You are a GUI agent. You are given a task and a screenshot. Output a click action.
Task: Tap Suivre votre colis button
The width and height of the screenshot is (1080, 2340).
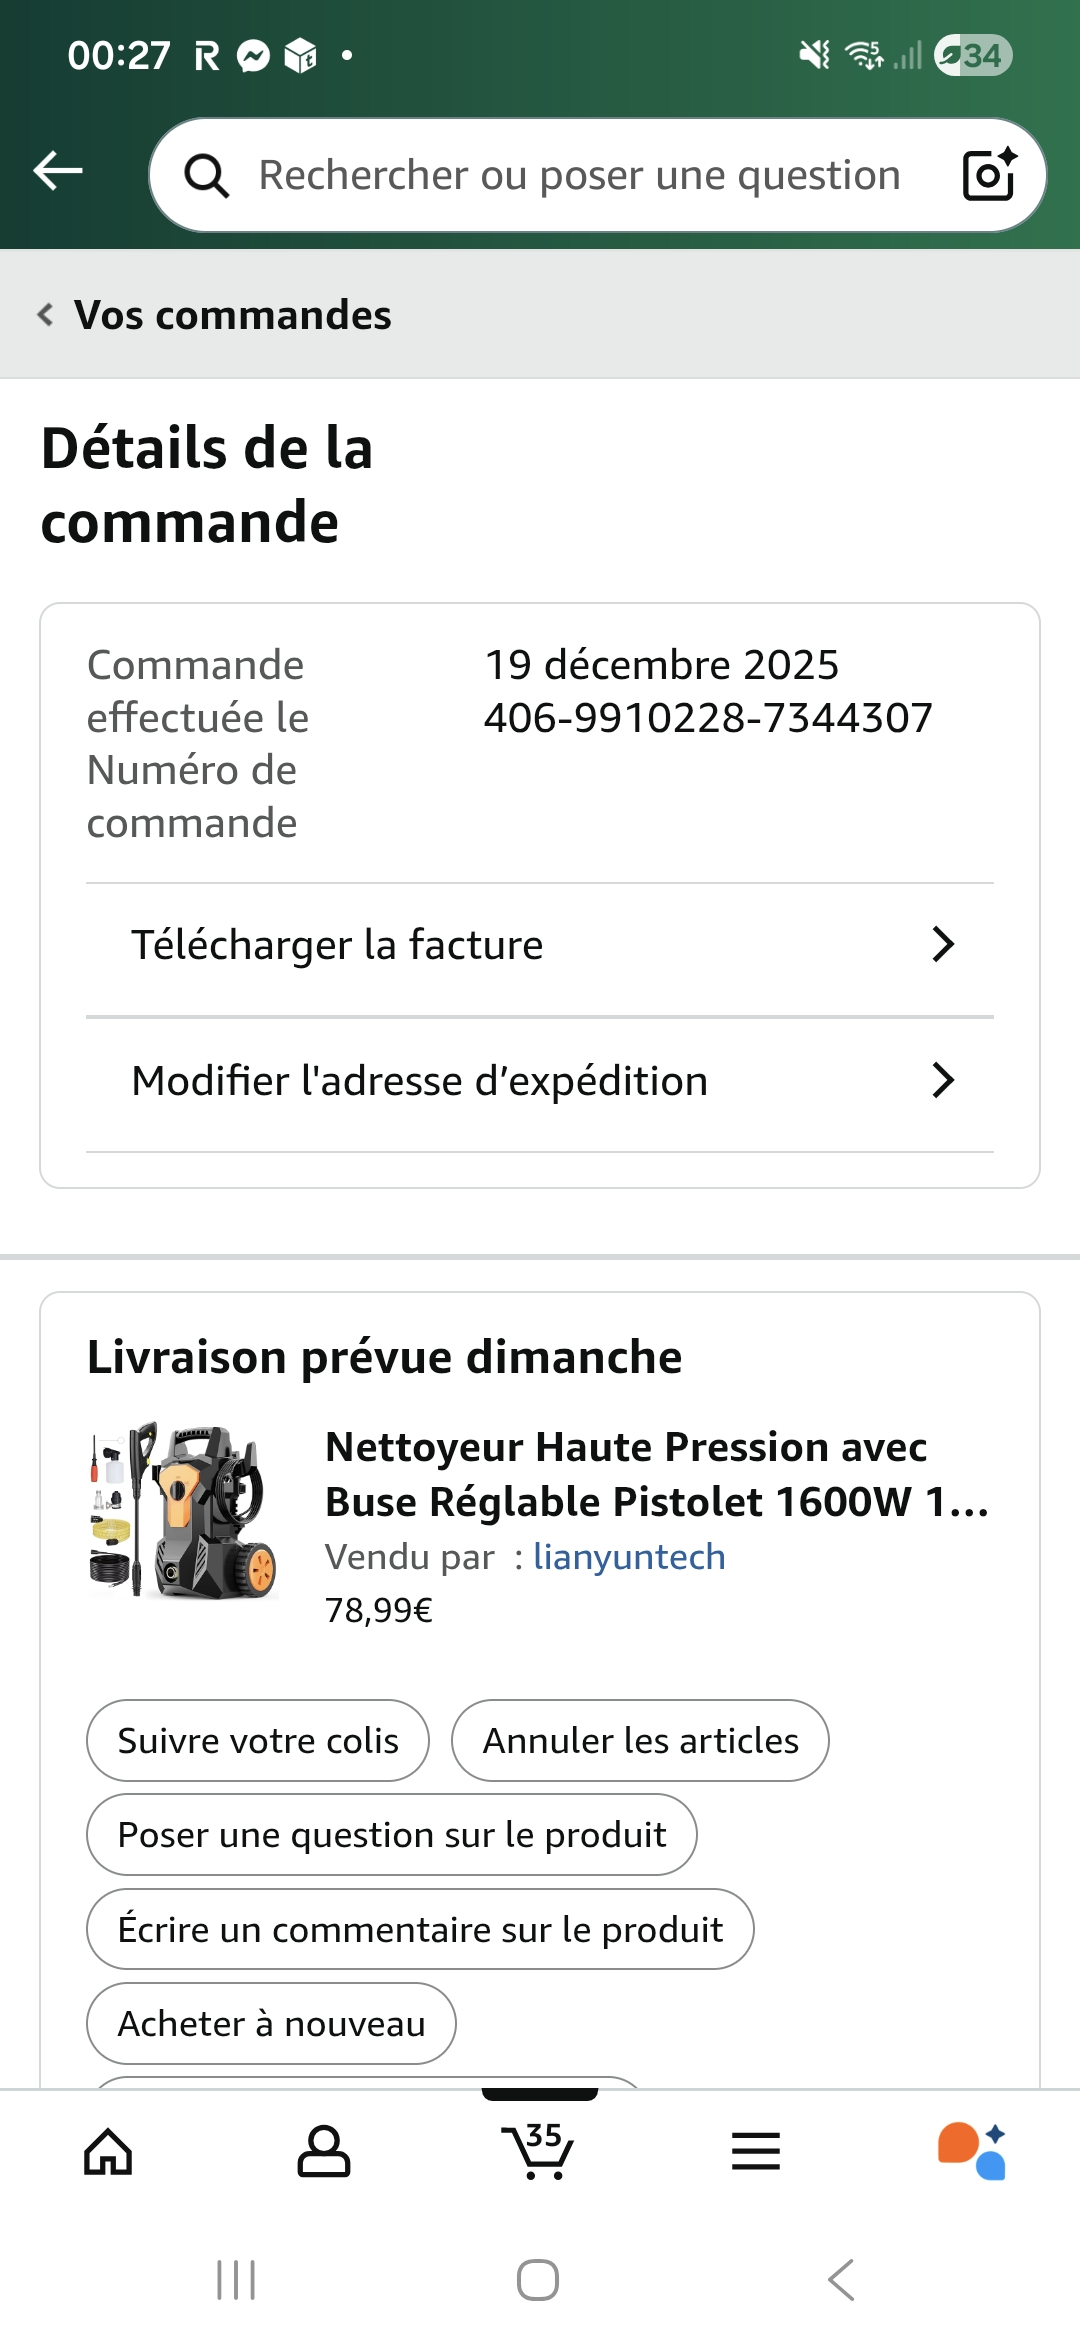pyautogui.click(x=258, y=1740)
